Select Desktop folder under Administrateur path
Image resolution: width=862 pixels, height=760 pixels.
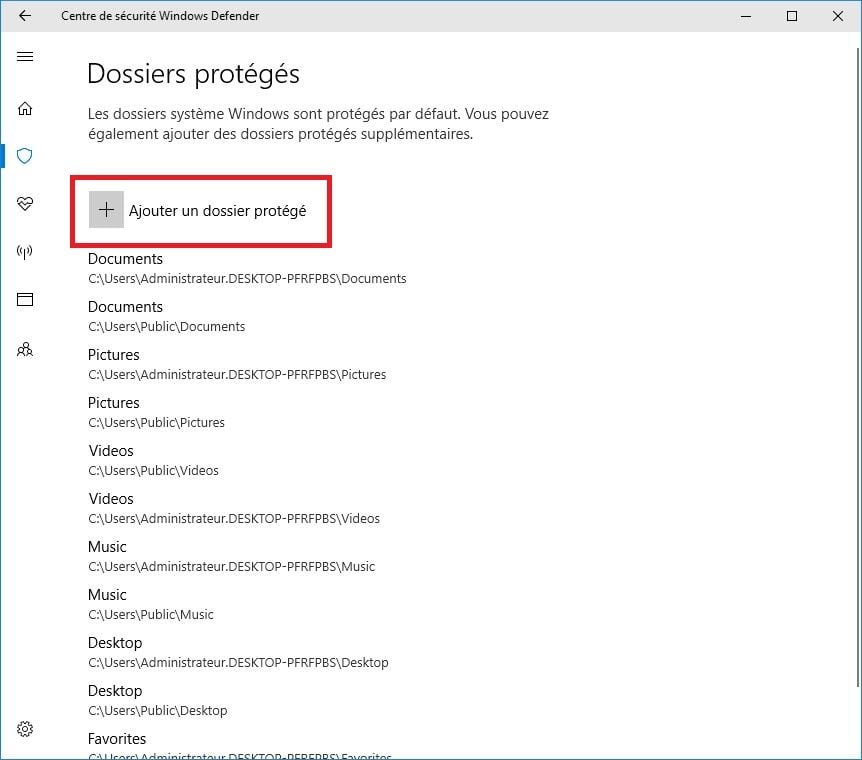click(238, 652)
